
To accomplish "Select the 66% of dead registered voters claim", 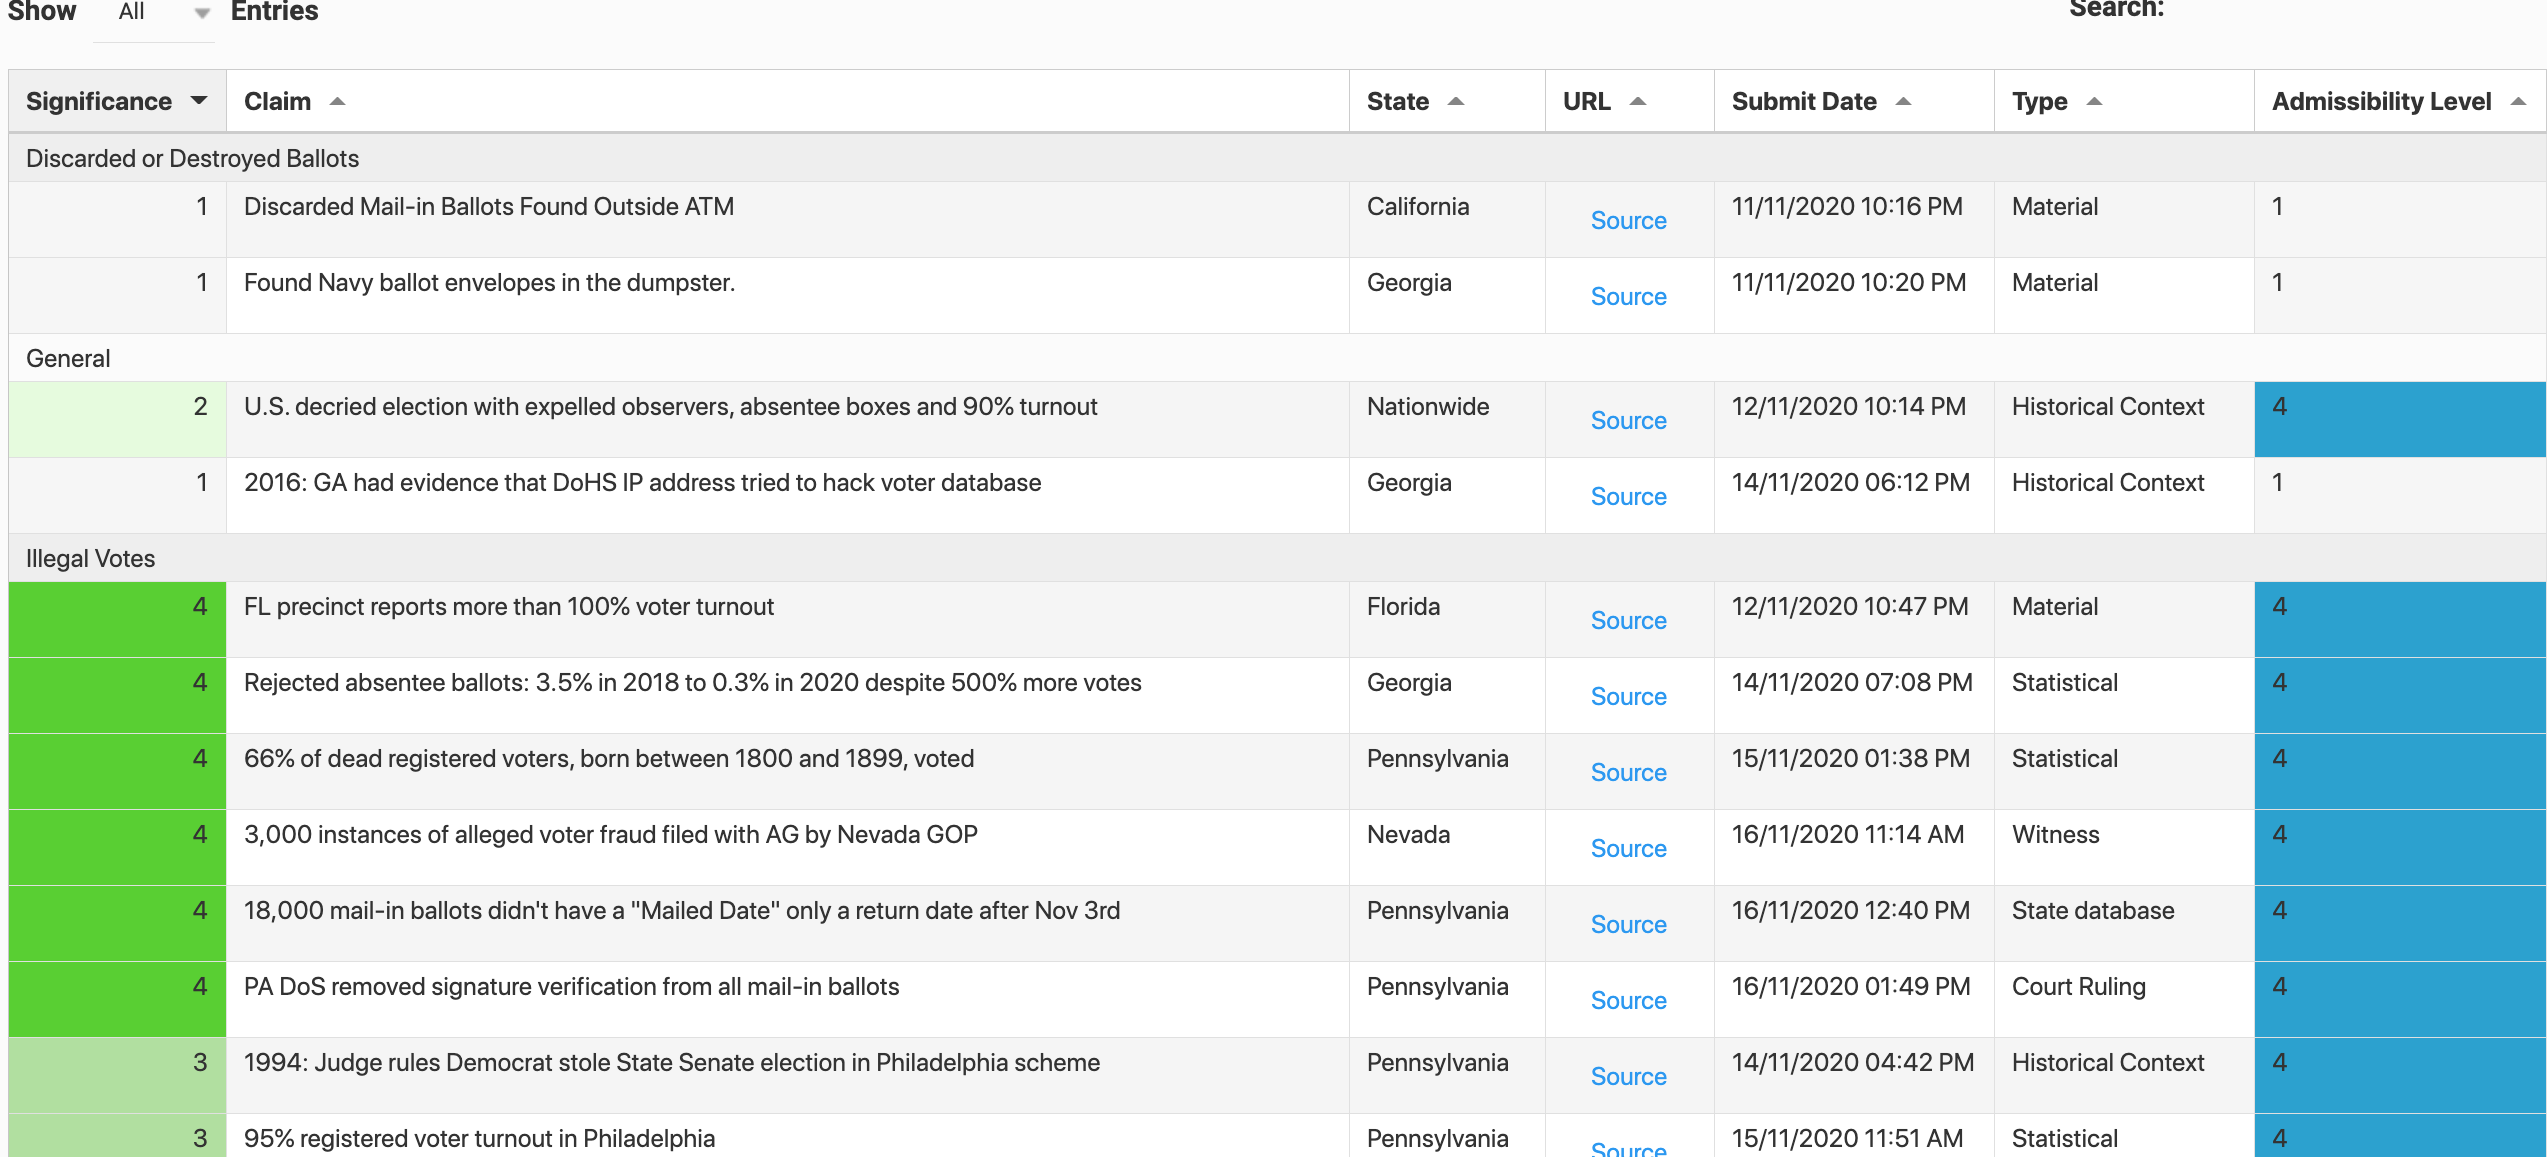I will [x=608, y=759].
